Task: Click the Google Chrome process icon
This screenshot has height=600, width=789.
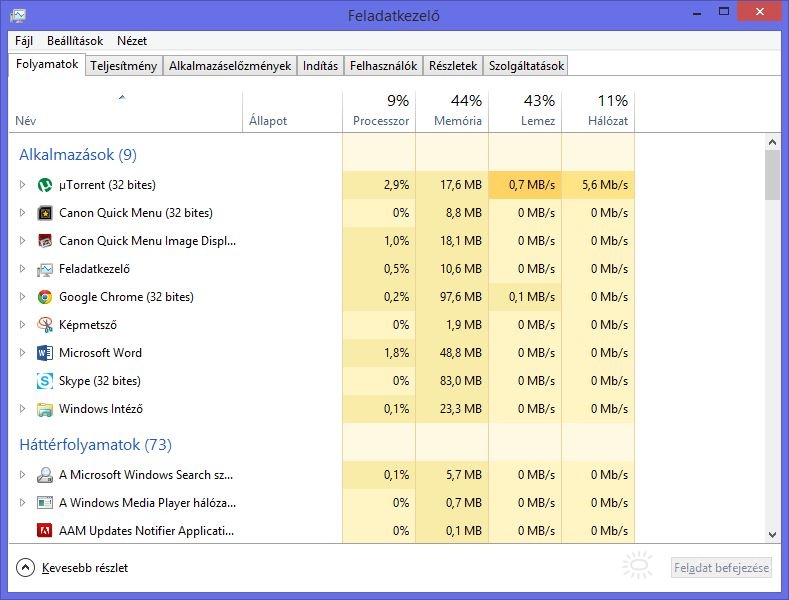Action: pos(45,297)
